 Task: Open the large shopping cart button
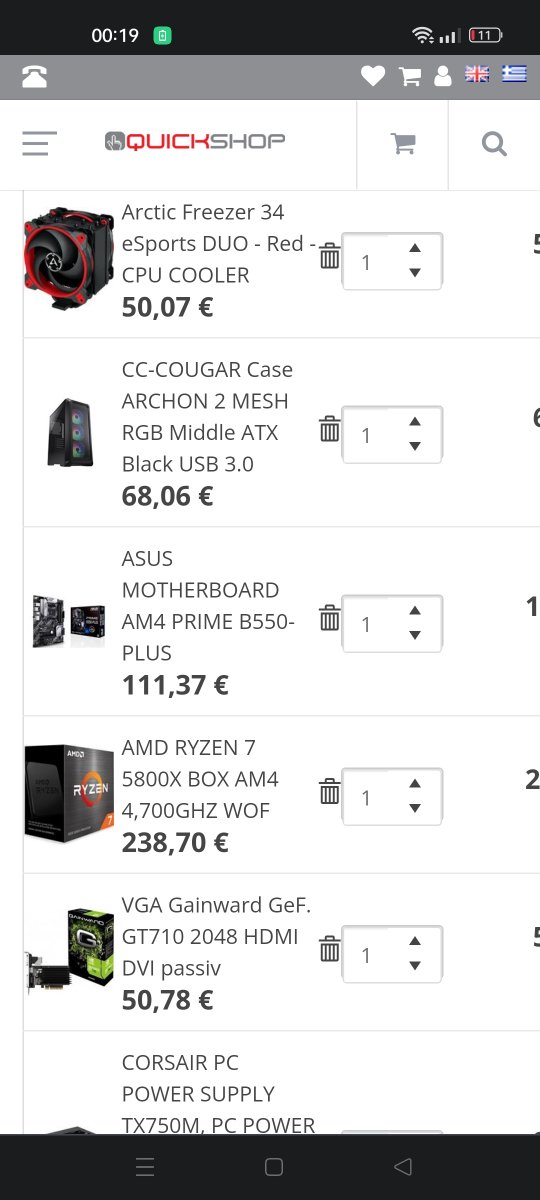click(x=403, y=144)
